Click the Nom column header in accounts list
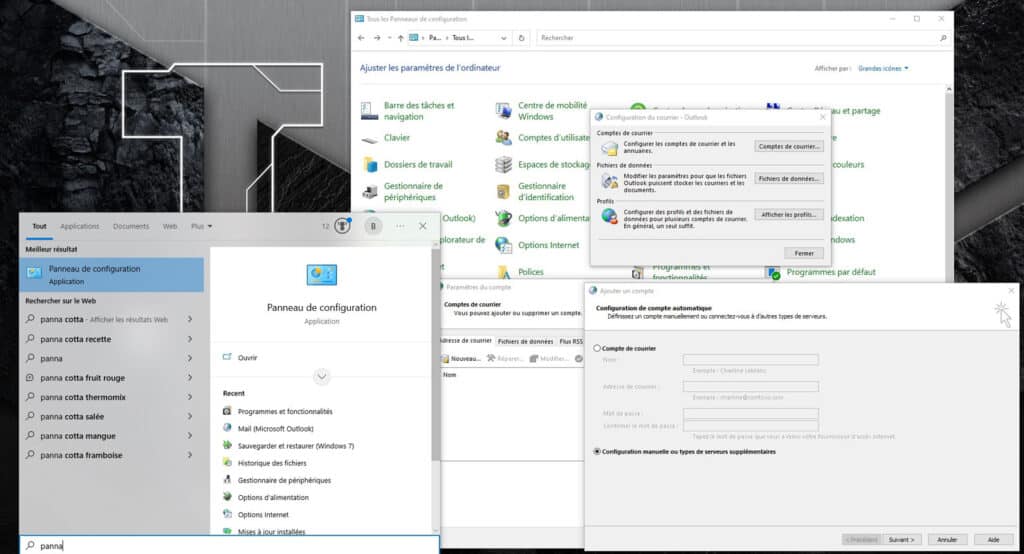The height and width of the screenshot is (554, 1024). [x=450, y=375]
